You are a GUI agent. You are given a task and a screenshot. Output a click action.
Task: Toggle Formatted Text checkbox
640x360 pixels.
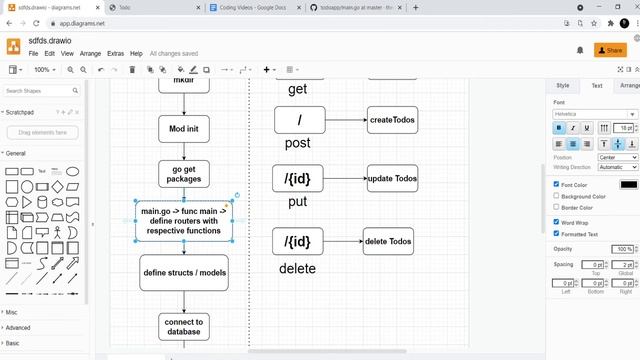556,233
